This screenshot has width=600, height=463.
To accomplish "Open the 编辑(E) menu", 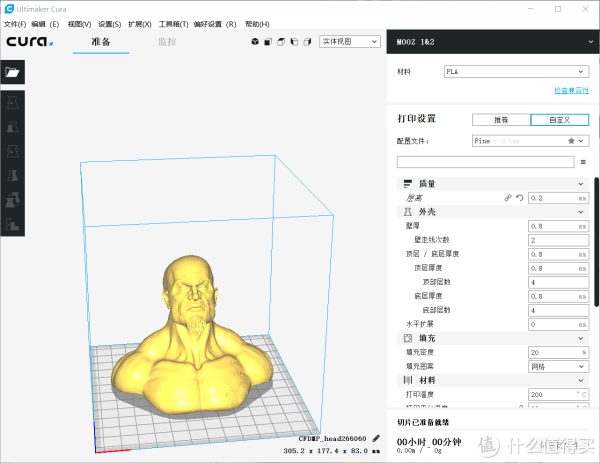I will coord(45,24).
